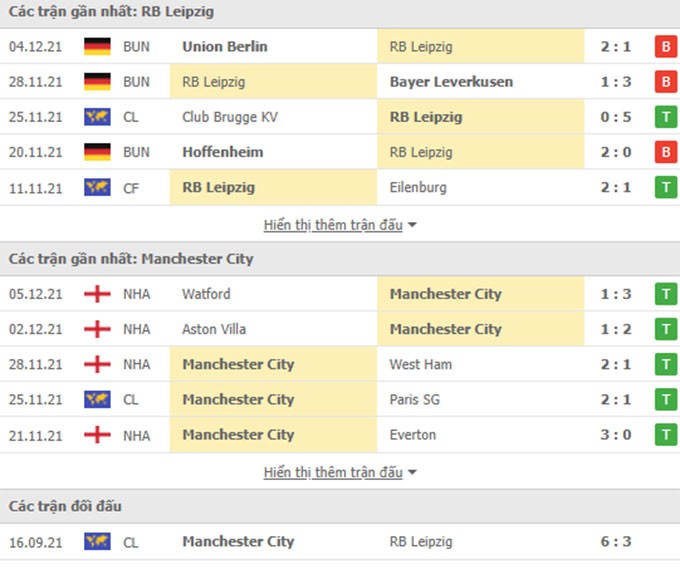Click the Eilenburg team name

coord(418,187)
